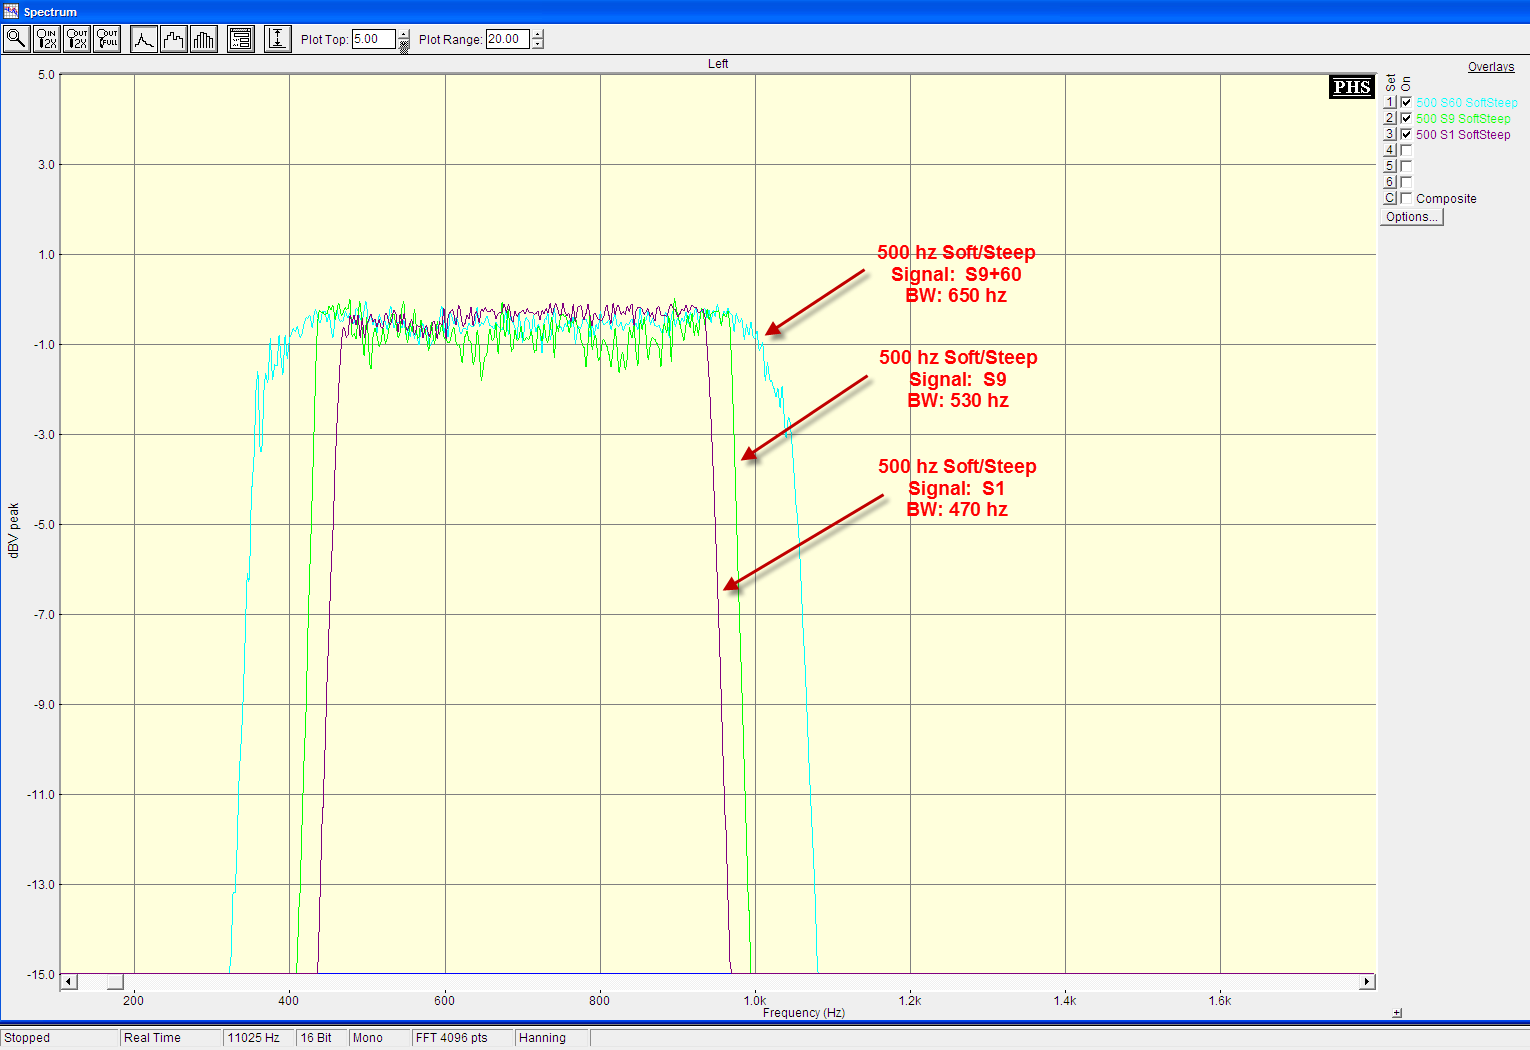
Task: Select the magnifier zoom tool
Action: pyautogui.click(x=16, y=39)
